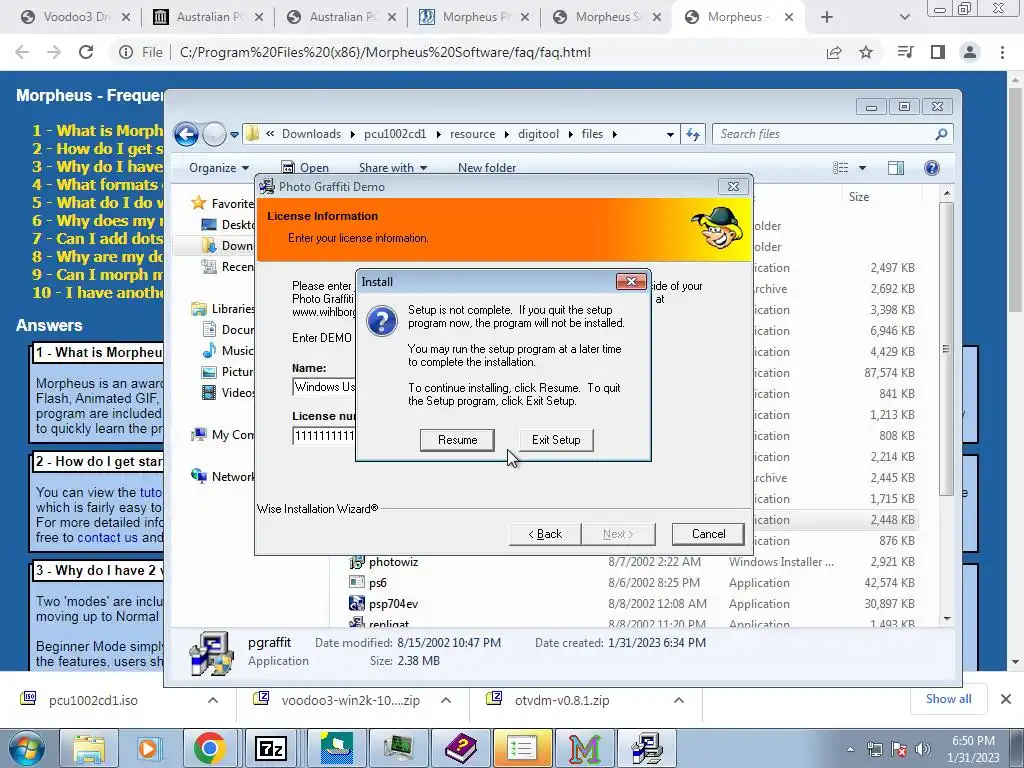Toggle the browser side panel icon
Screen dimensions: 1024x768
938,52
